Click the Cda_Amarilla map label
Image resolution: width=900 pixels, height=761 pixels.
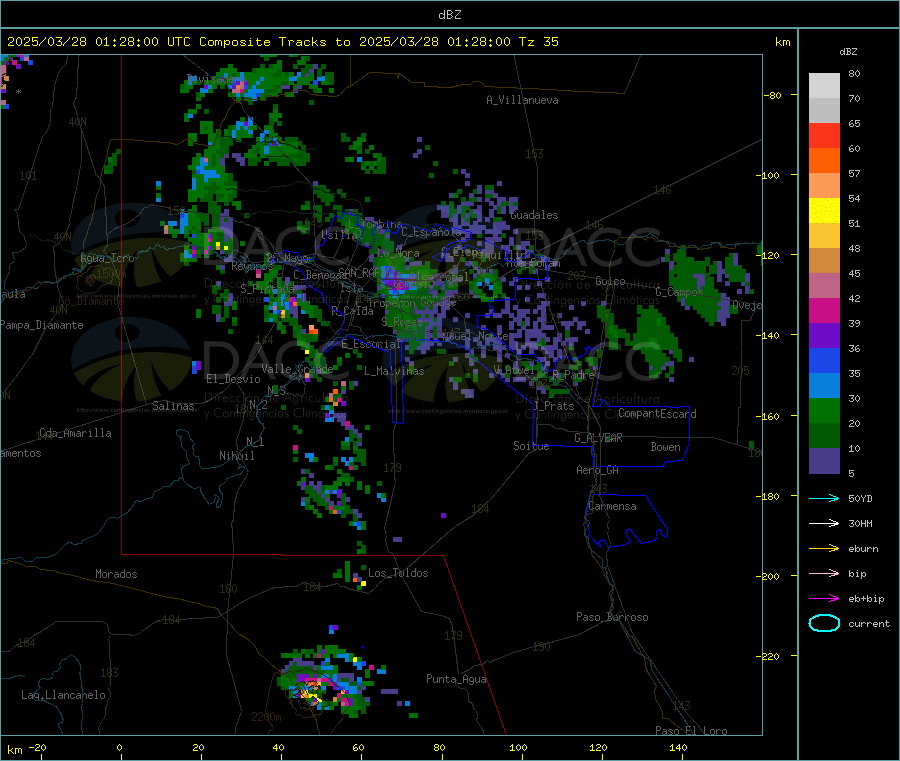coord(75,433)
